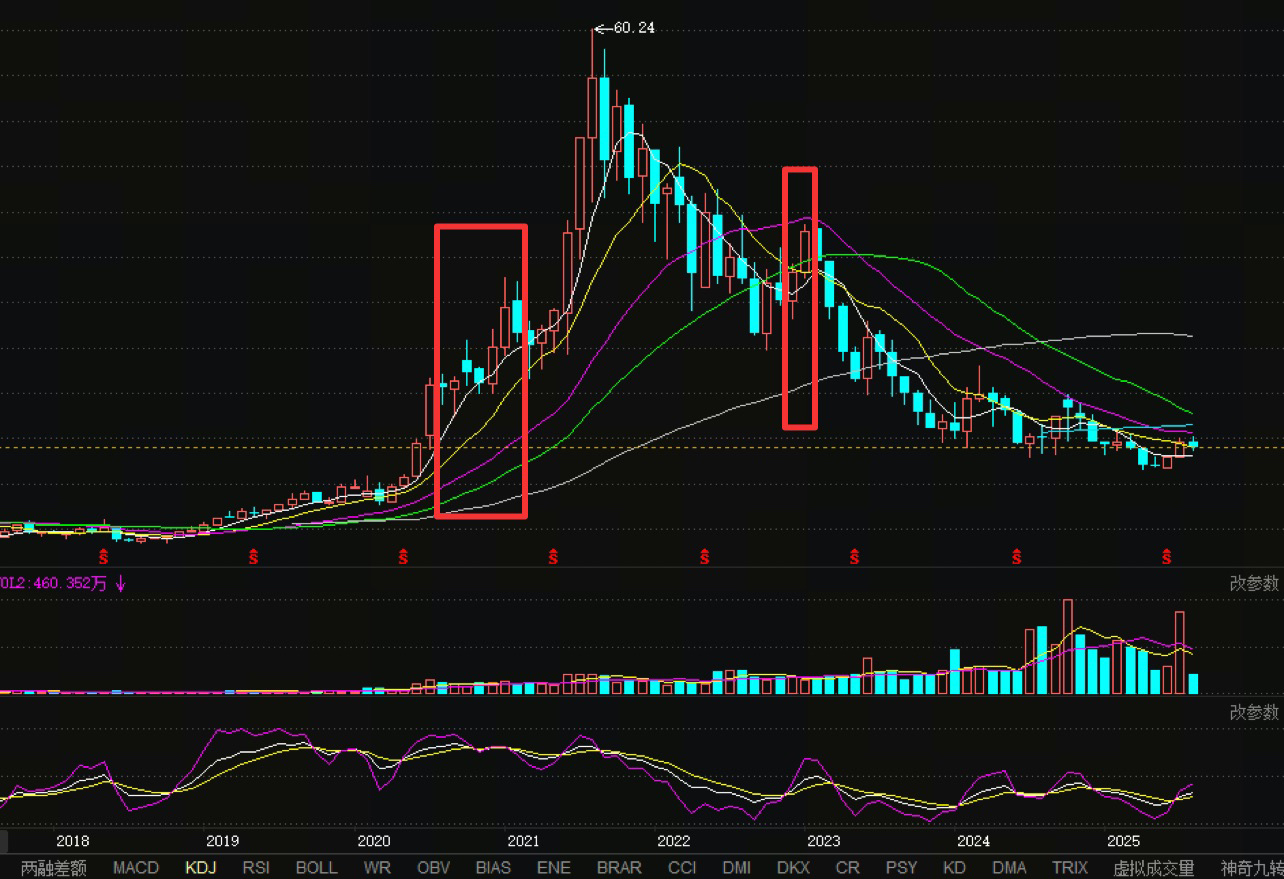The height and width of the screenshot is (879, 1284).
Task: Switch to the BIAS indicator tab
Action: click(x=494, y=868)
